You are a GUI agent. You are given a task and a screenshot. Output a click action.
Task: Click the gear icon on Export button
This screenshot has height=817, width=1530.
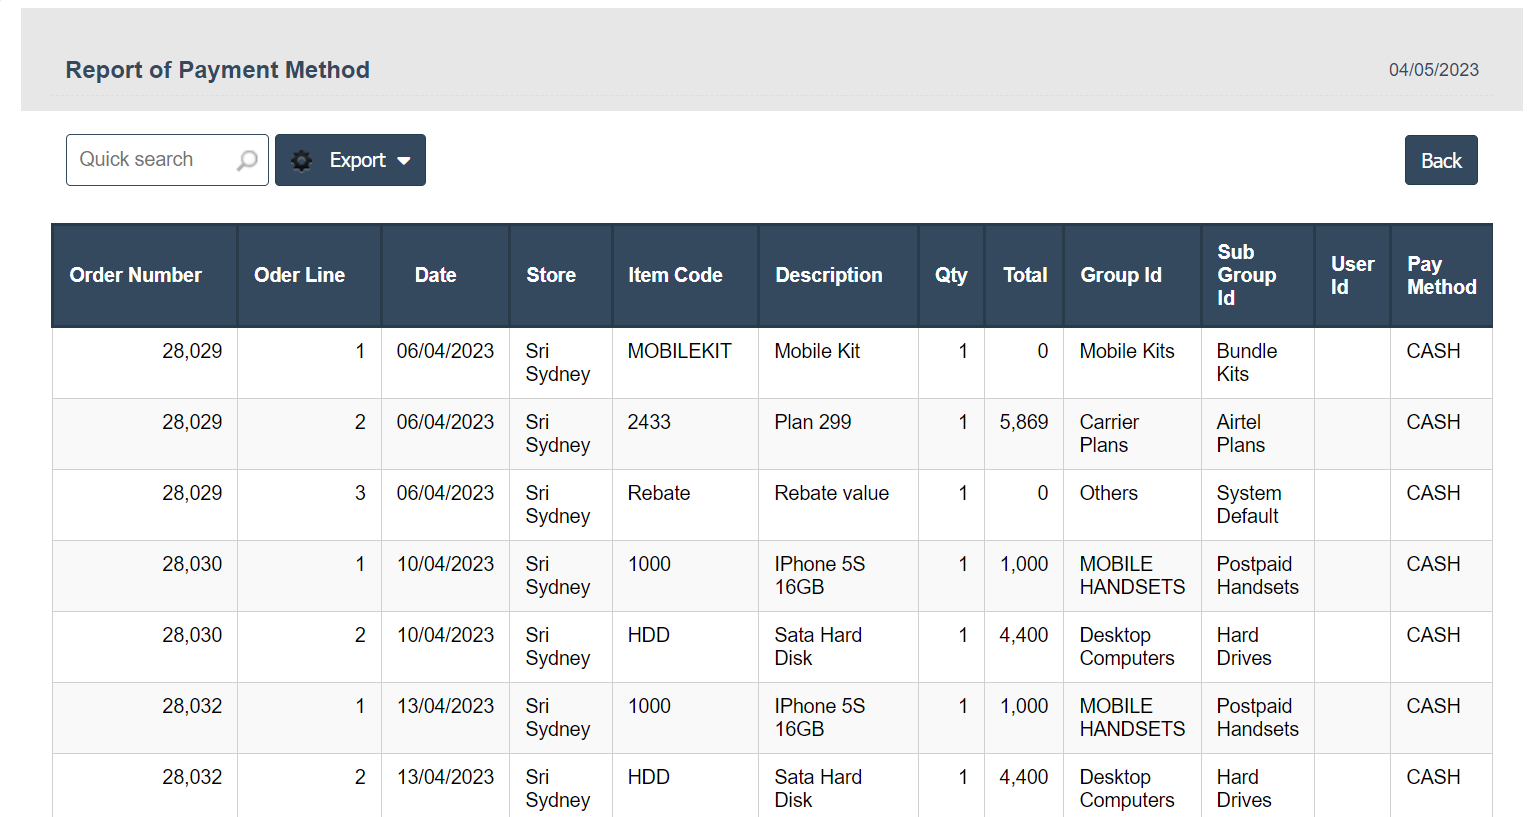click(302, 160)
